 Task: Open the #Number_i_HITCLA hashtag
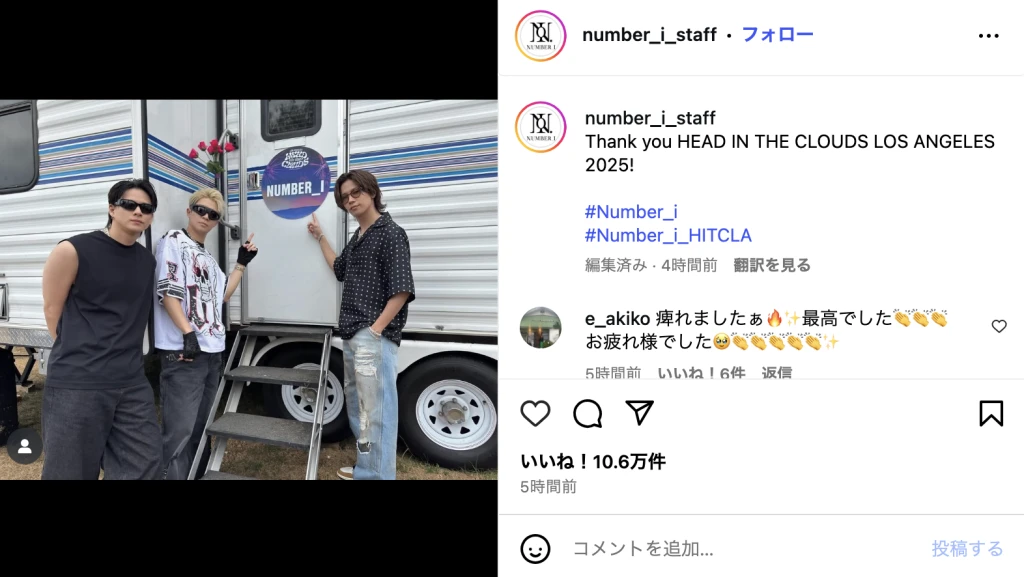[668, 236]
